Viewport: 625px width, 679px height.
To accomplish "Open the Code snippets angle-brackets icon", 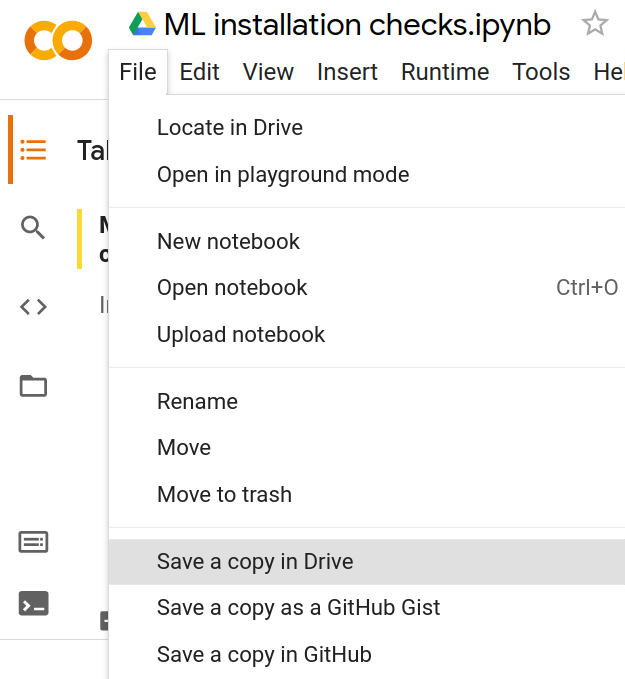I will coord(33,307).
